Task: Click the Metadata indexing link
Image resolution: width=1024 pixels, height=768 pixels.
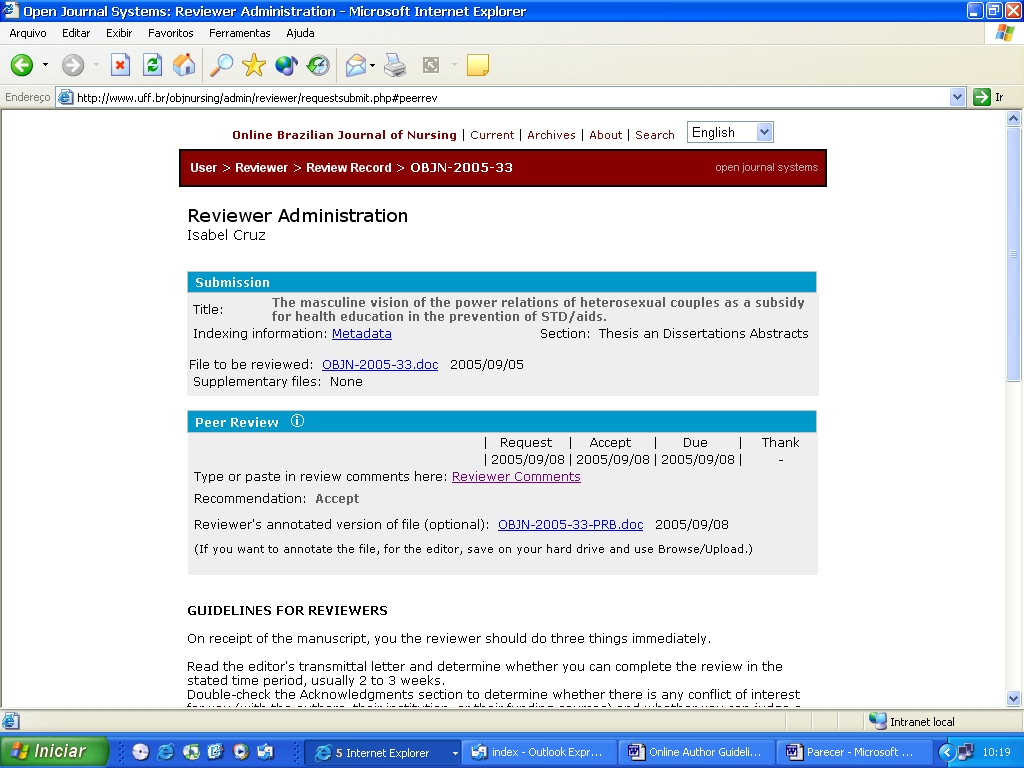Action: point(361,334)
